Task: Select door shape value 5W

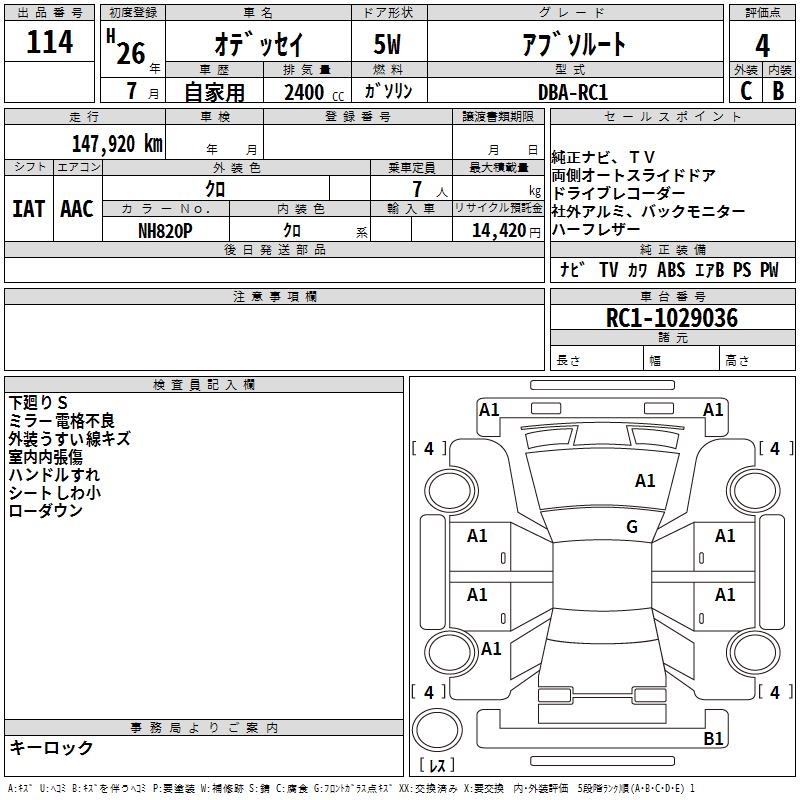Action: pos(387,44)
